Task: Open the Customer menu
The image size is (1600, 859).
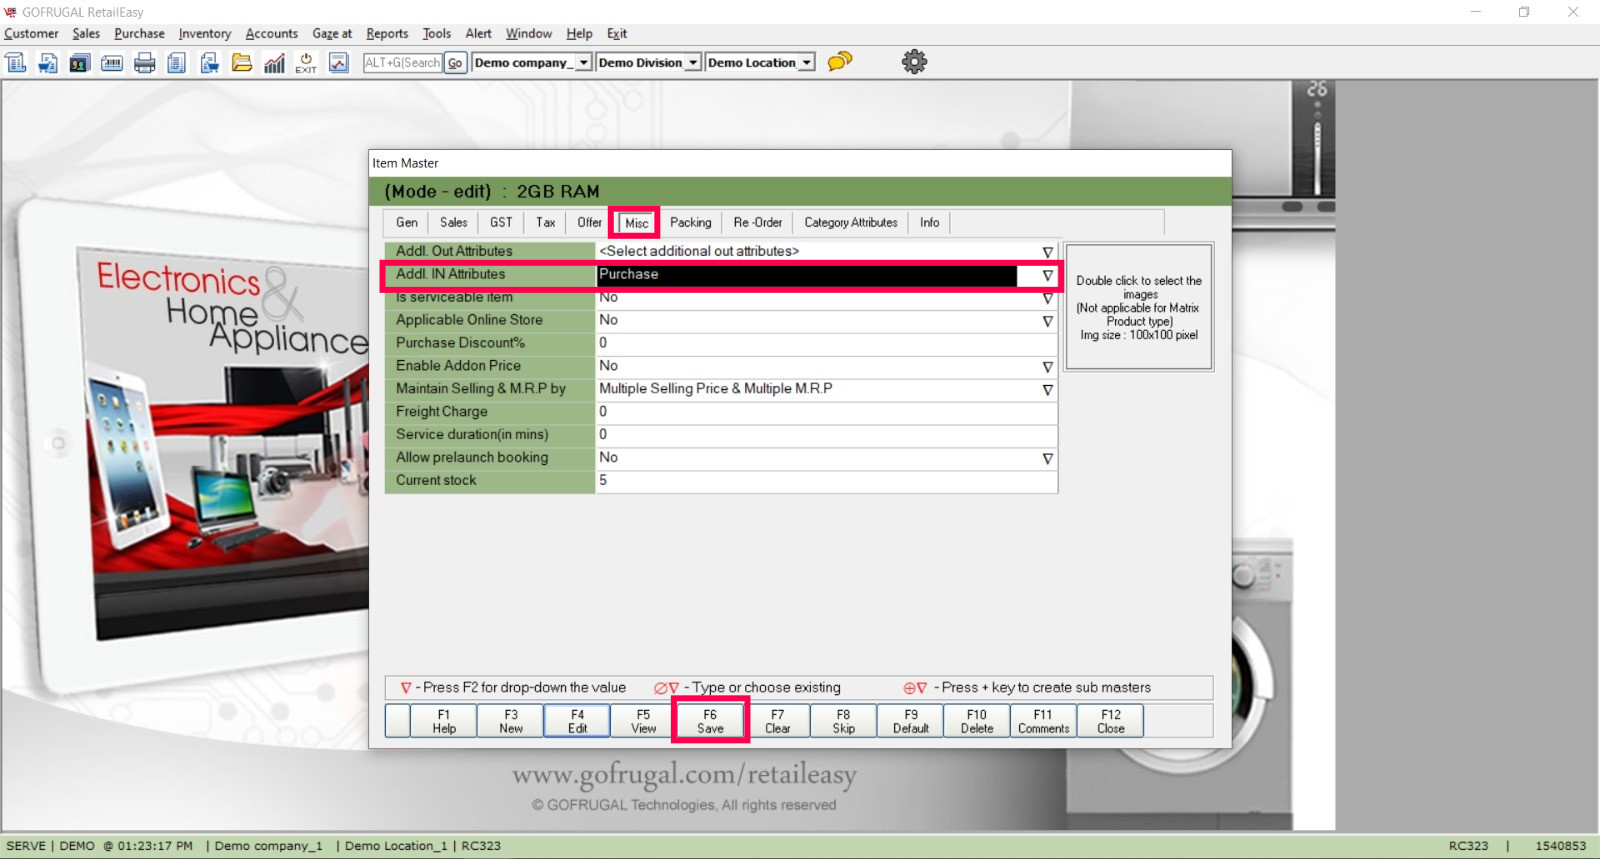Action: point(31,34)
